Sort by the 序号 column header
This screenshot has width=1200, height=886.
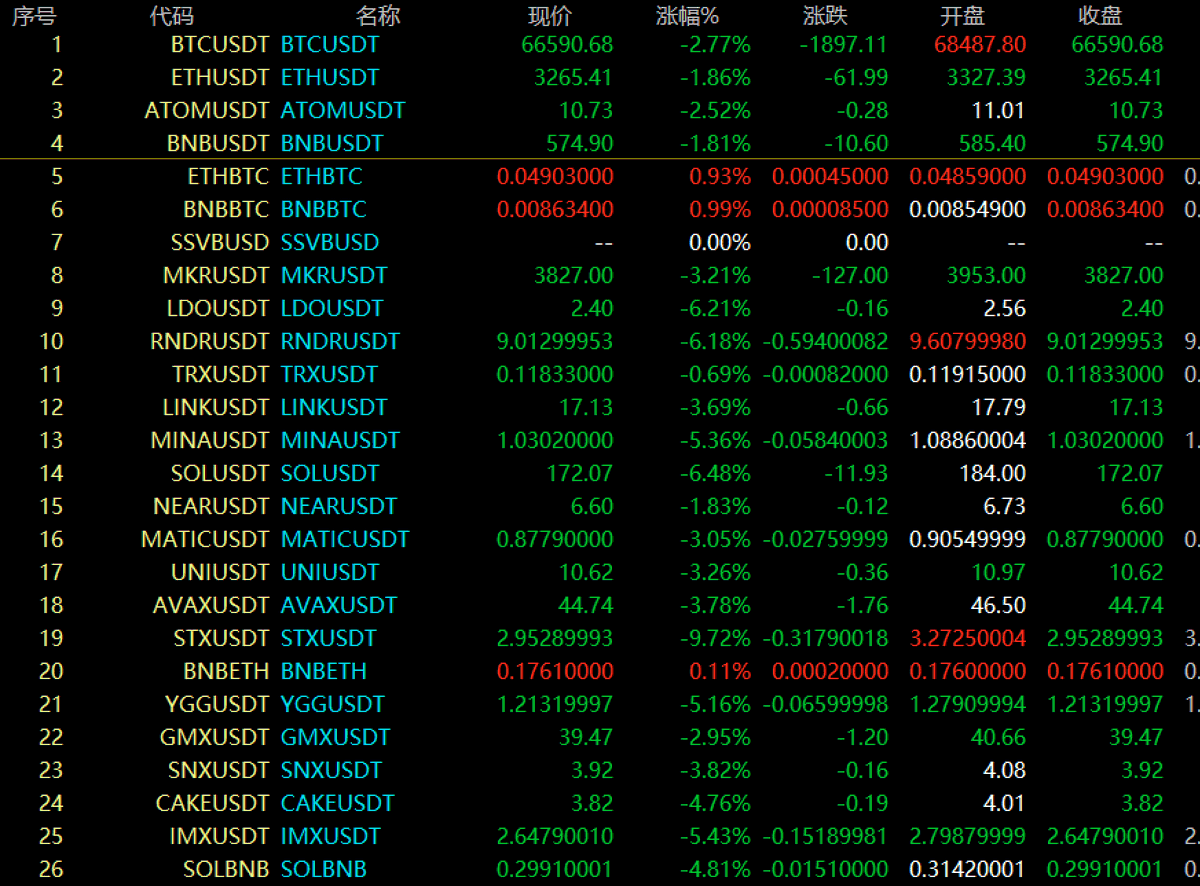(x=33, y=16)
